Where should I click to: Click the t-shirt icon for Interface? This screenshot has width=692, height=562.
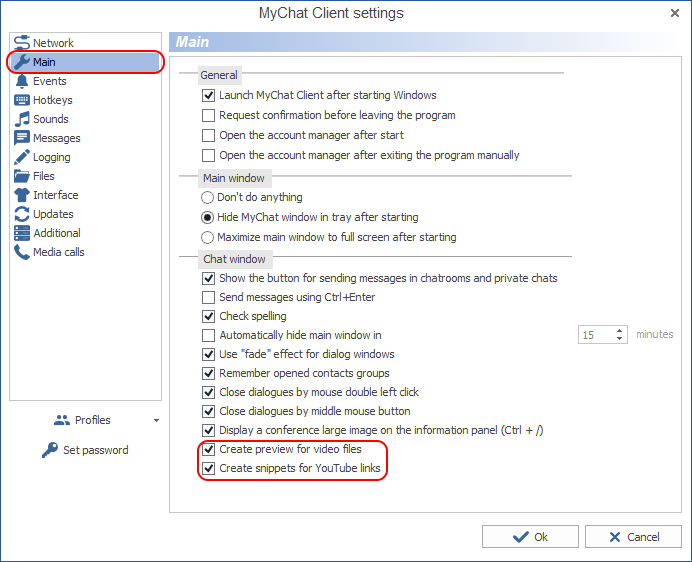[x=22, y=195]
